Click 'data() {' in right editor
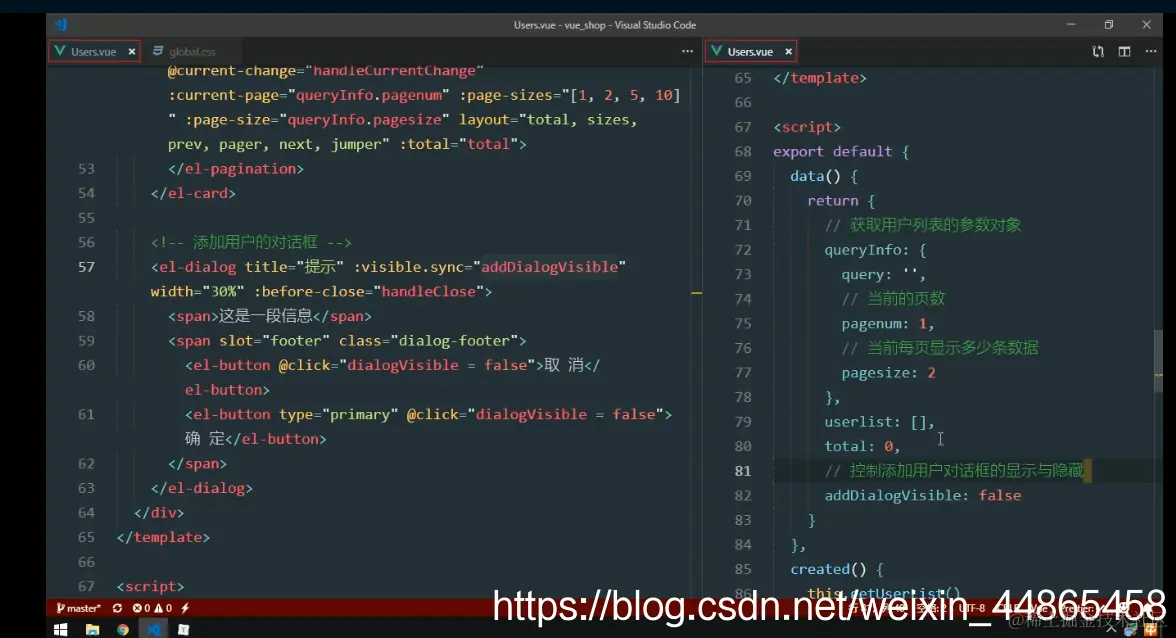This screenshot has width=1176, height=638. pos(824,176)
